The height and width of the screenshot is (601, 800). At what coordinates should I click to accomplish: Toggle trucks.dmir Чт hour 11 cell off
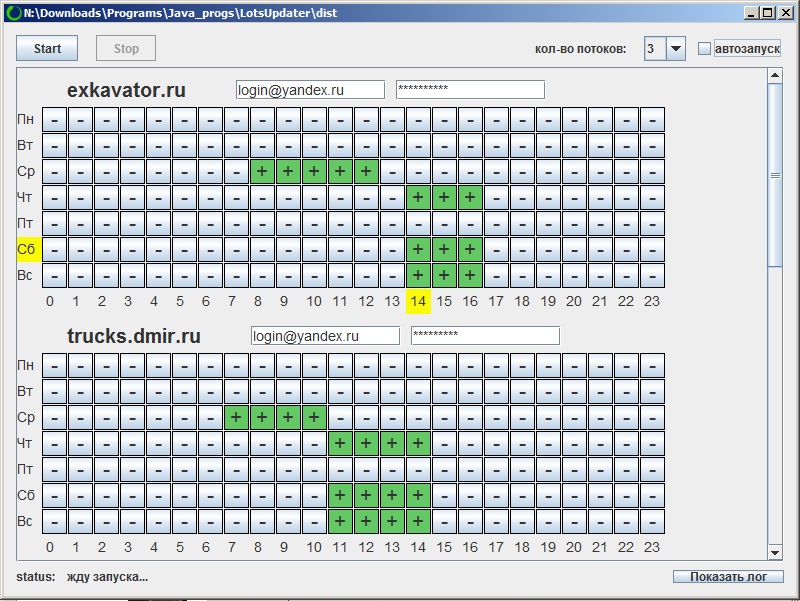coord(340,443)
